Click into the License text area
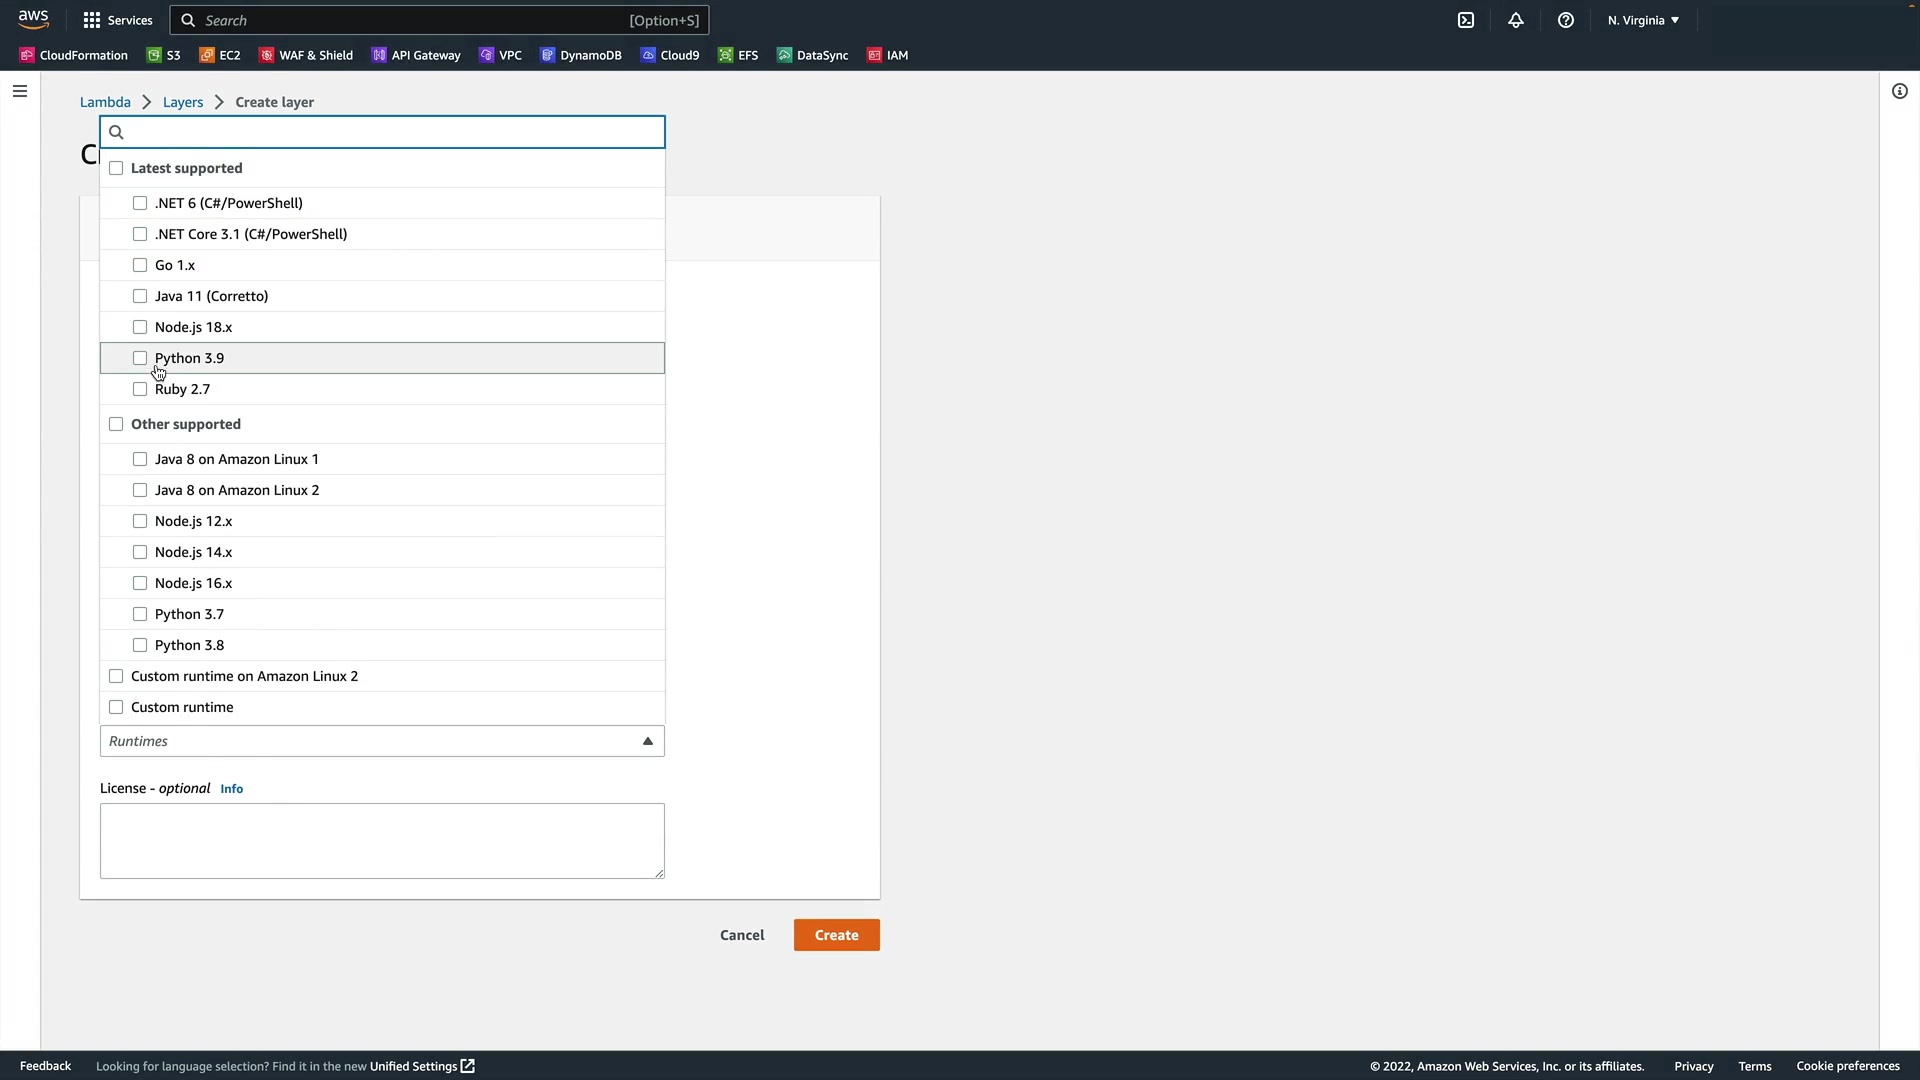This screenshot has height=1080, width=1920. 382,840
